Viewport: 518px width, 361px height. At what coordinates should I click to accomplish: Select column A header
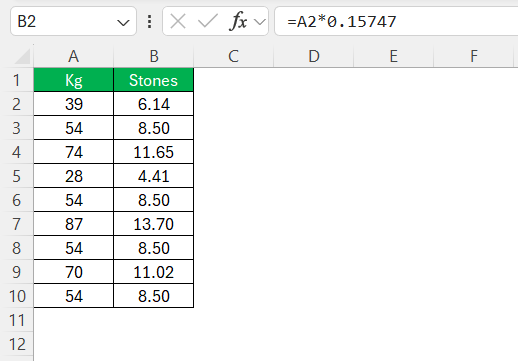74,56
